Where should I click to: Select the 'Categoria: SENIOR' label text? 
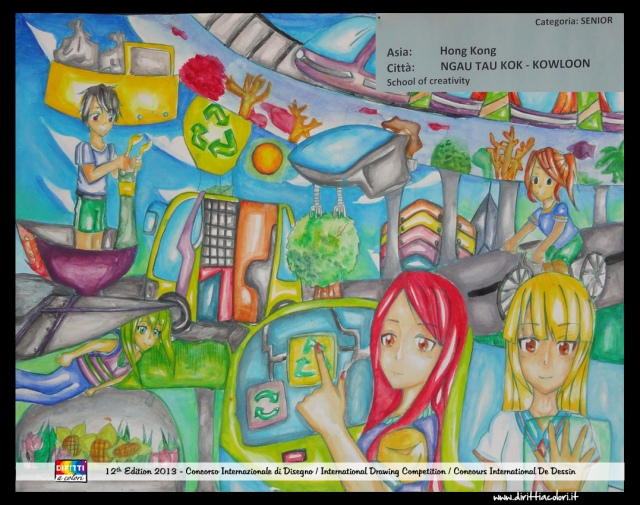(574, 21)
